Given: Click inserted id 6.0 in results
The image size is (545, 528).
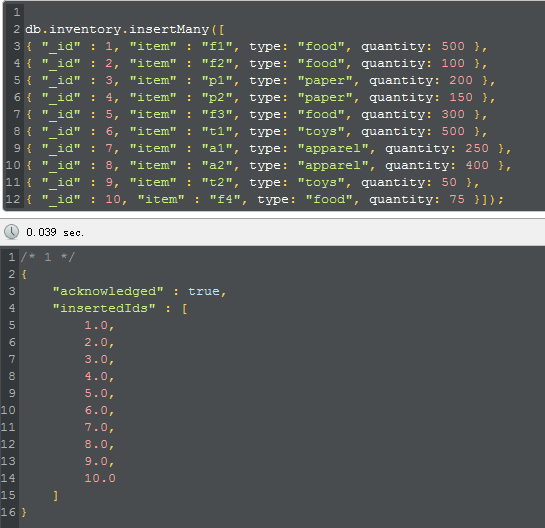Looking at the screenshot, I should pyautogui.click(x=96, y=411).
